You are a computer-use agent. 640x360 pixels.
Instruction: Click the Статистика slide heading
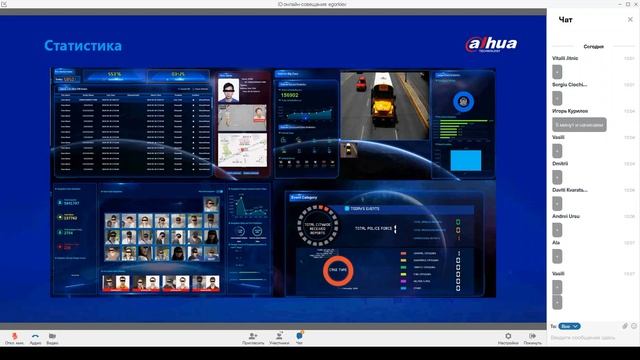pyautogui.click(x=83, y=46)
